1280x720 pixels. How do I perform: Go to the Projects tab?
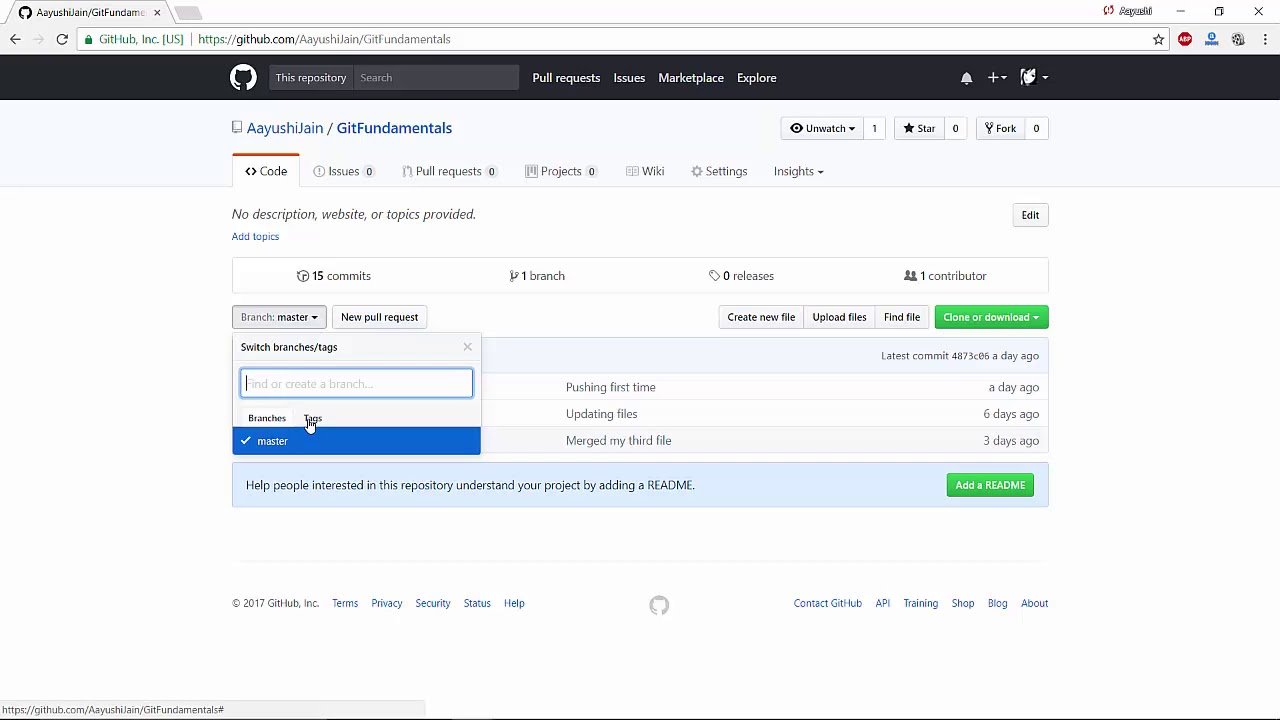coord(561,171)
